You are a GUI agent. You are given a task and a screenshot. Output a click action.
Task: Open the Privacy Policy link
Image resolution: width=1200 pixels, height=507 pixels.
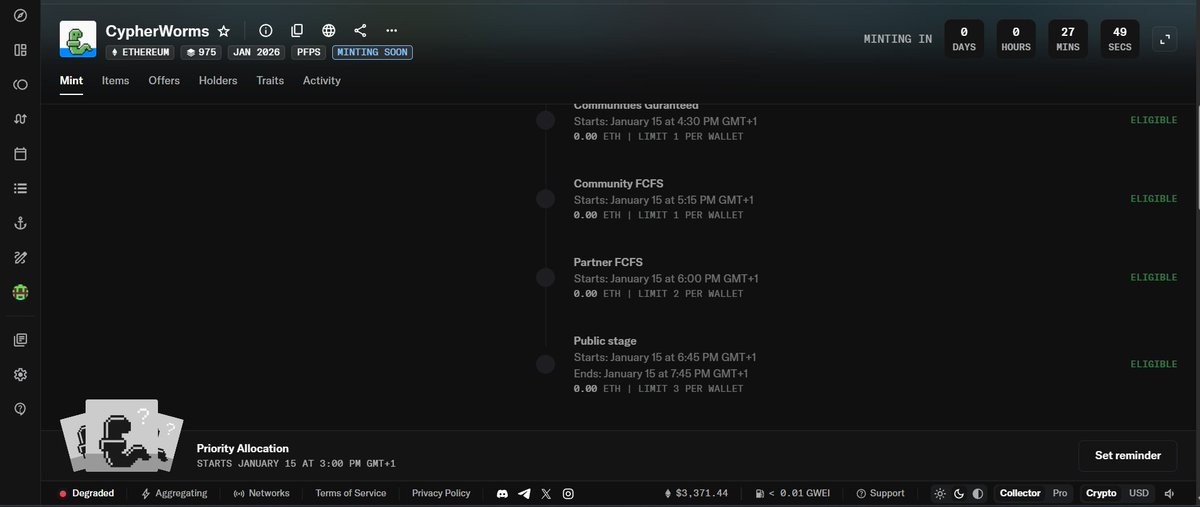click(x=441, y=493)
